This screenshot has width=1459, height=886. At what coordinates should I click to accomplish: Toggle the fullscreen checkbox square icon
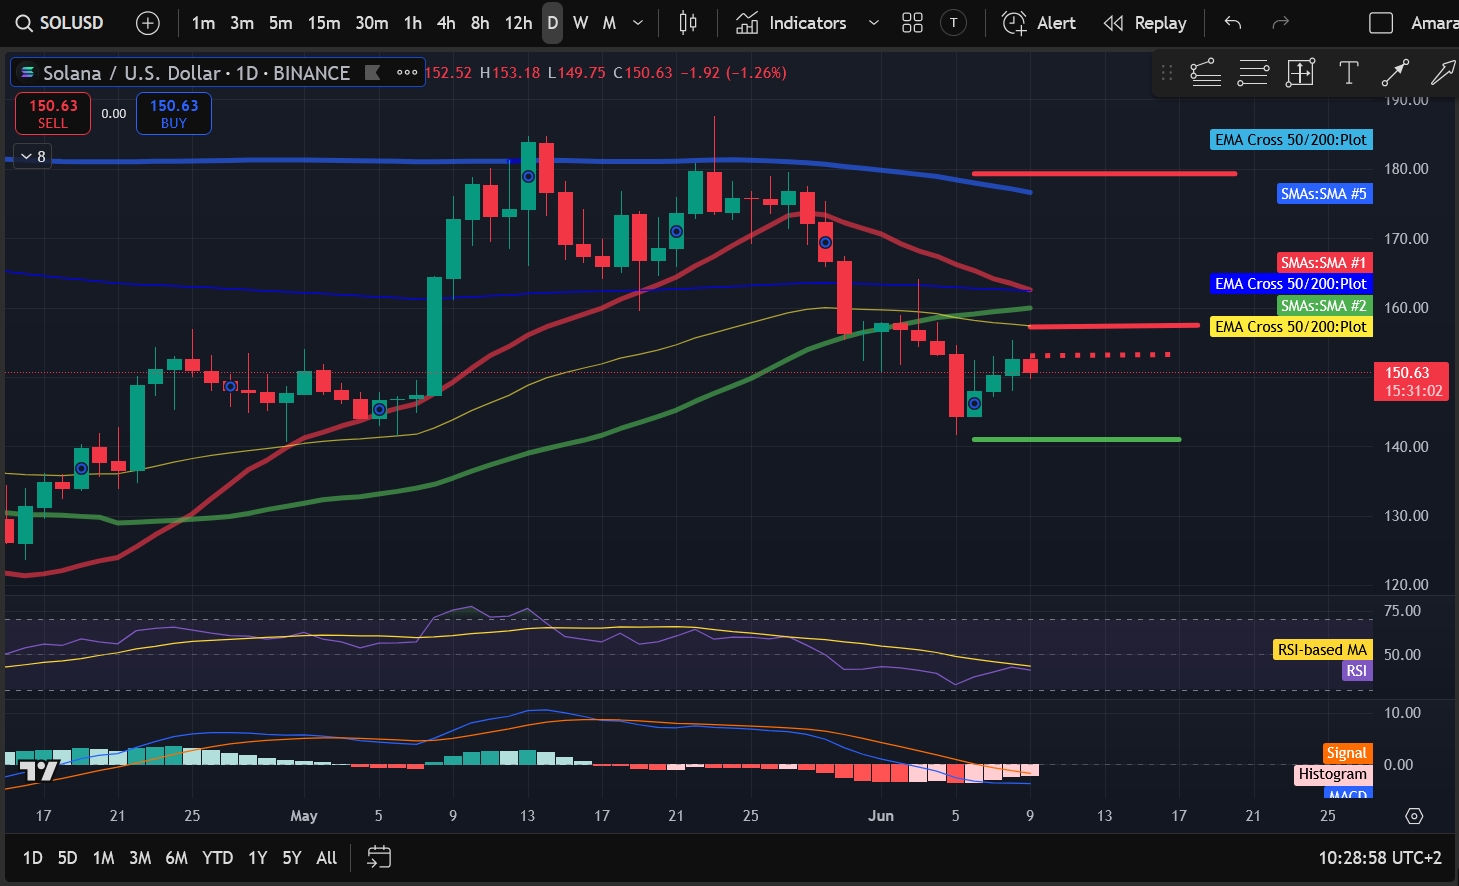[x=1381, y=23]
